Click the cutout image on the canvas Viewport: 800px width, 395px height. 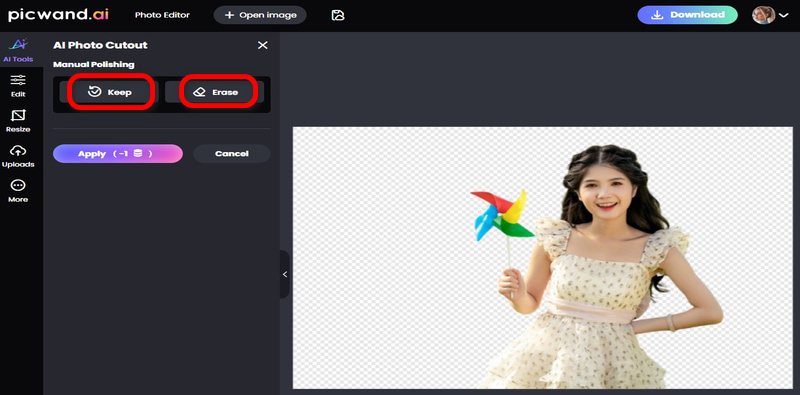[543, 258]
